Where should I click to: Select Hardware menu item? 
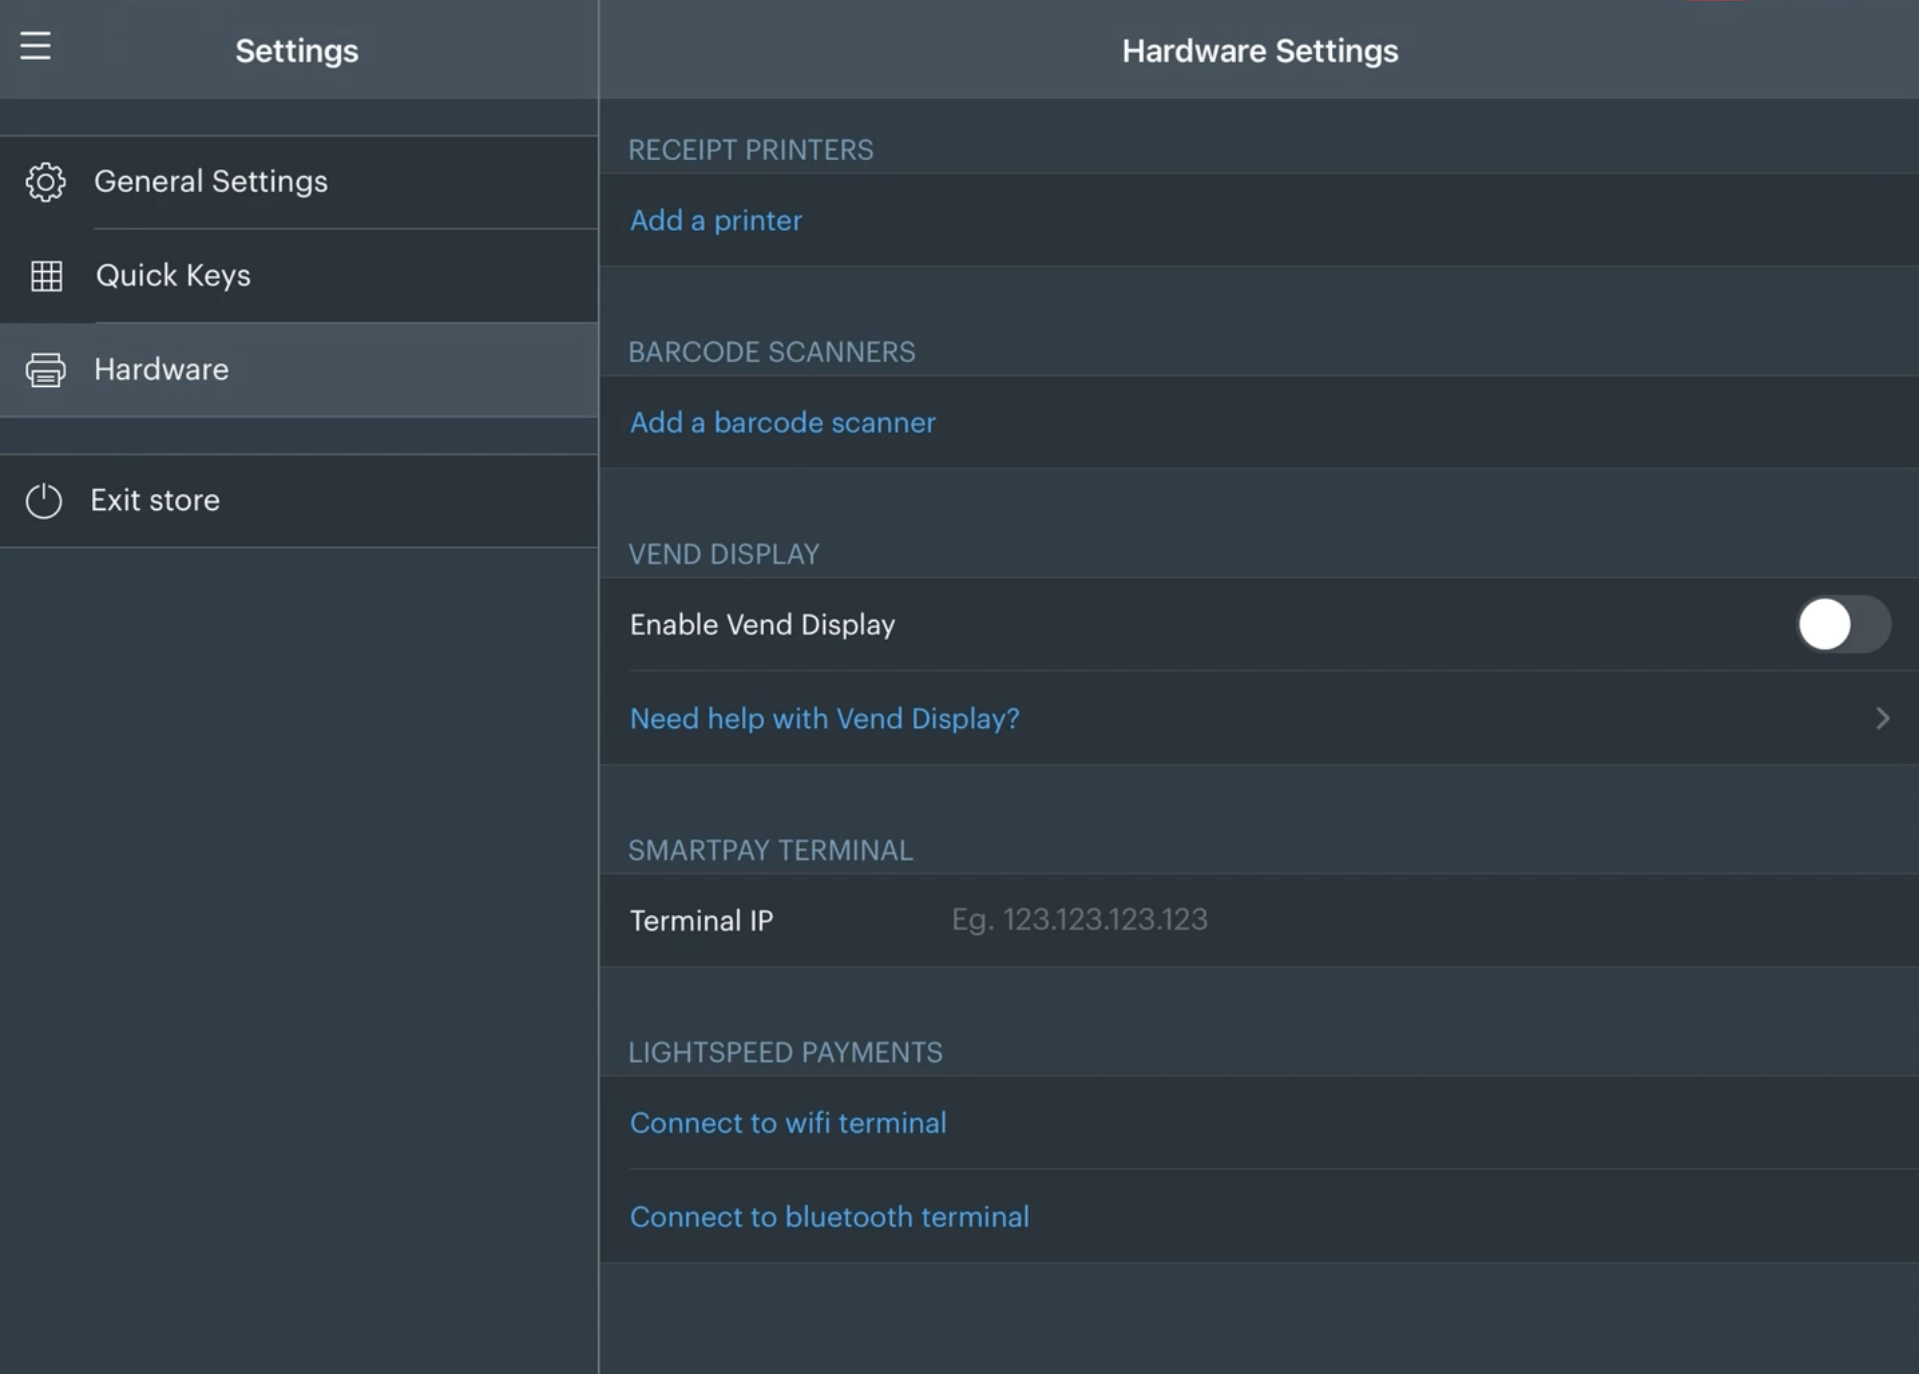click(x=299, y=370)
